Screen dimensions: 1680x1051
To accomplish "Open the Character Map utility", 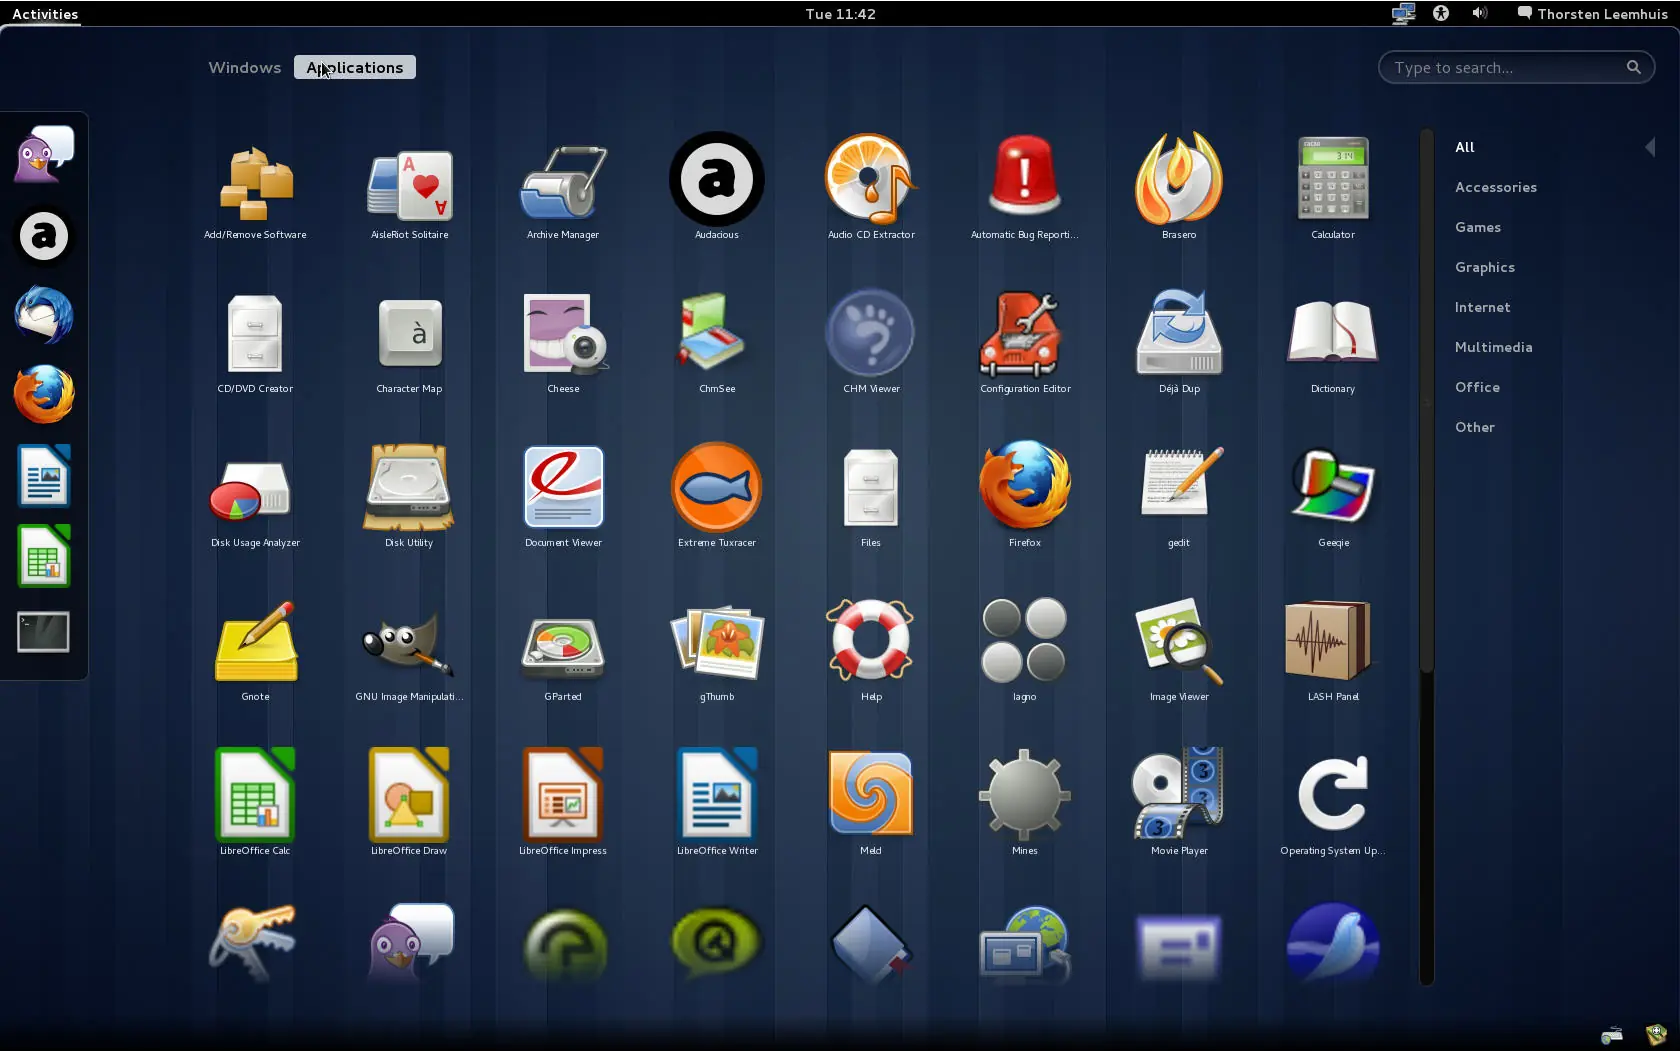I will click(408, 340).
